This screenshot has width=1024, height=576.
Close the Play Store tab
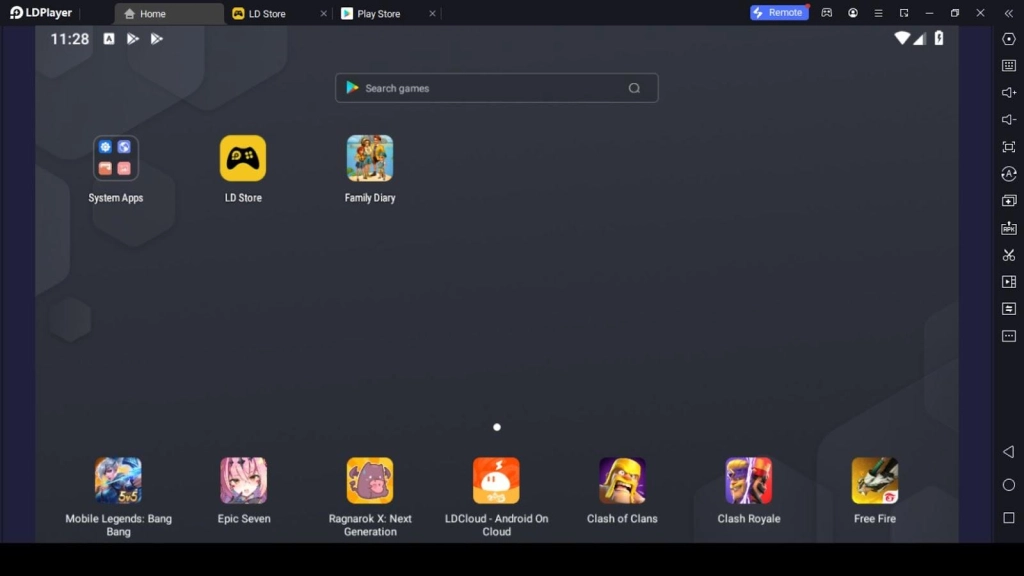pyautogui.click(x=432, y=14)
